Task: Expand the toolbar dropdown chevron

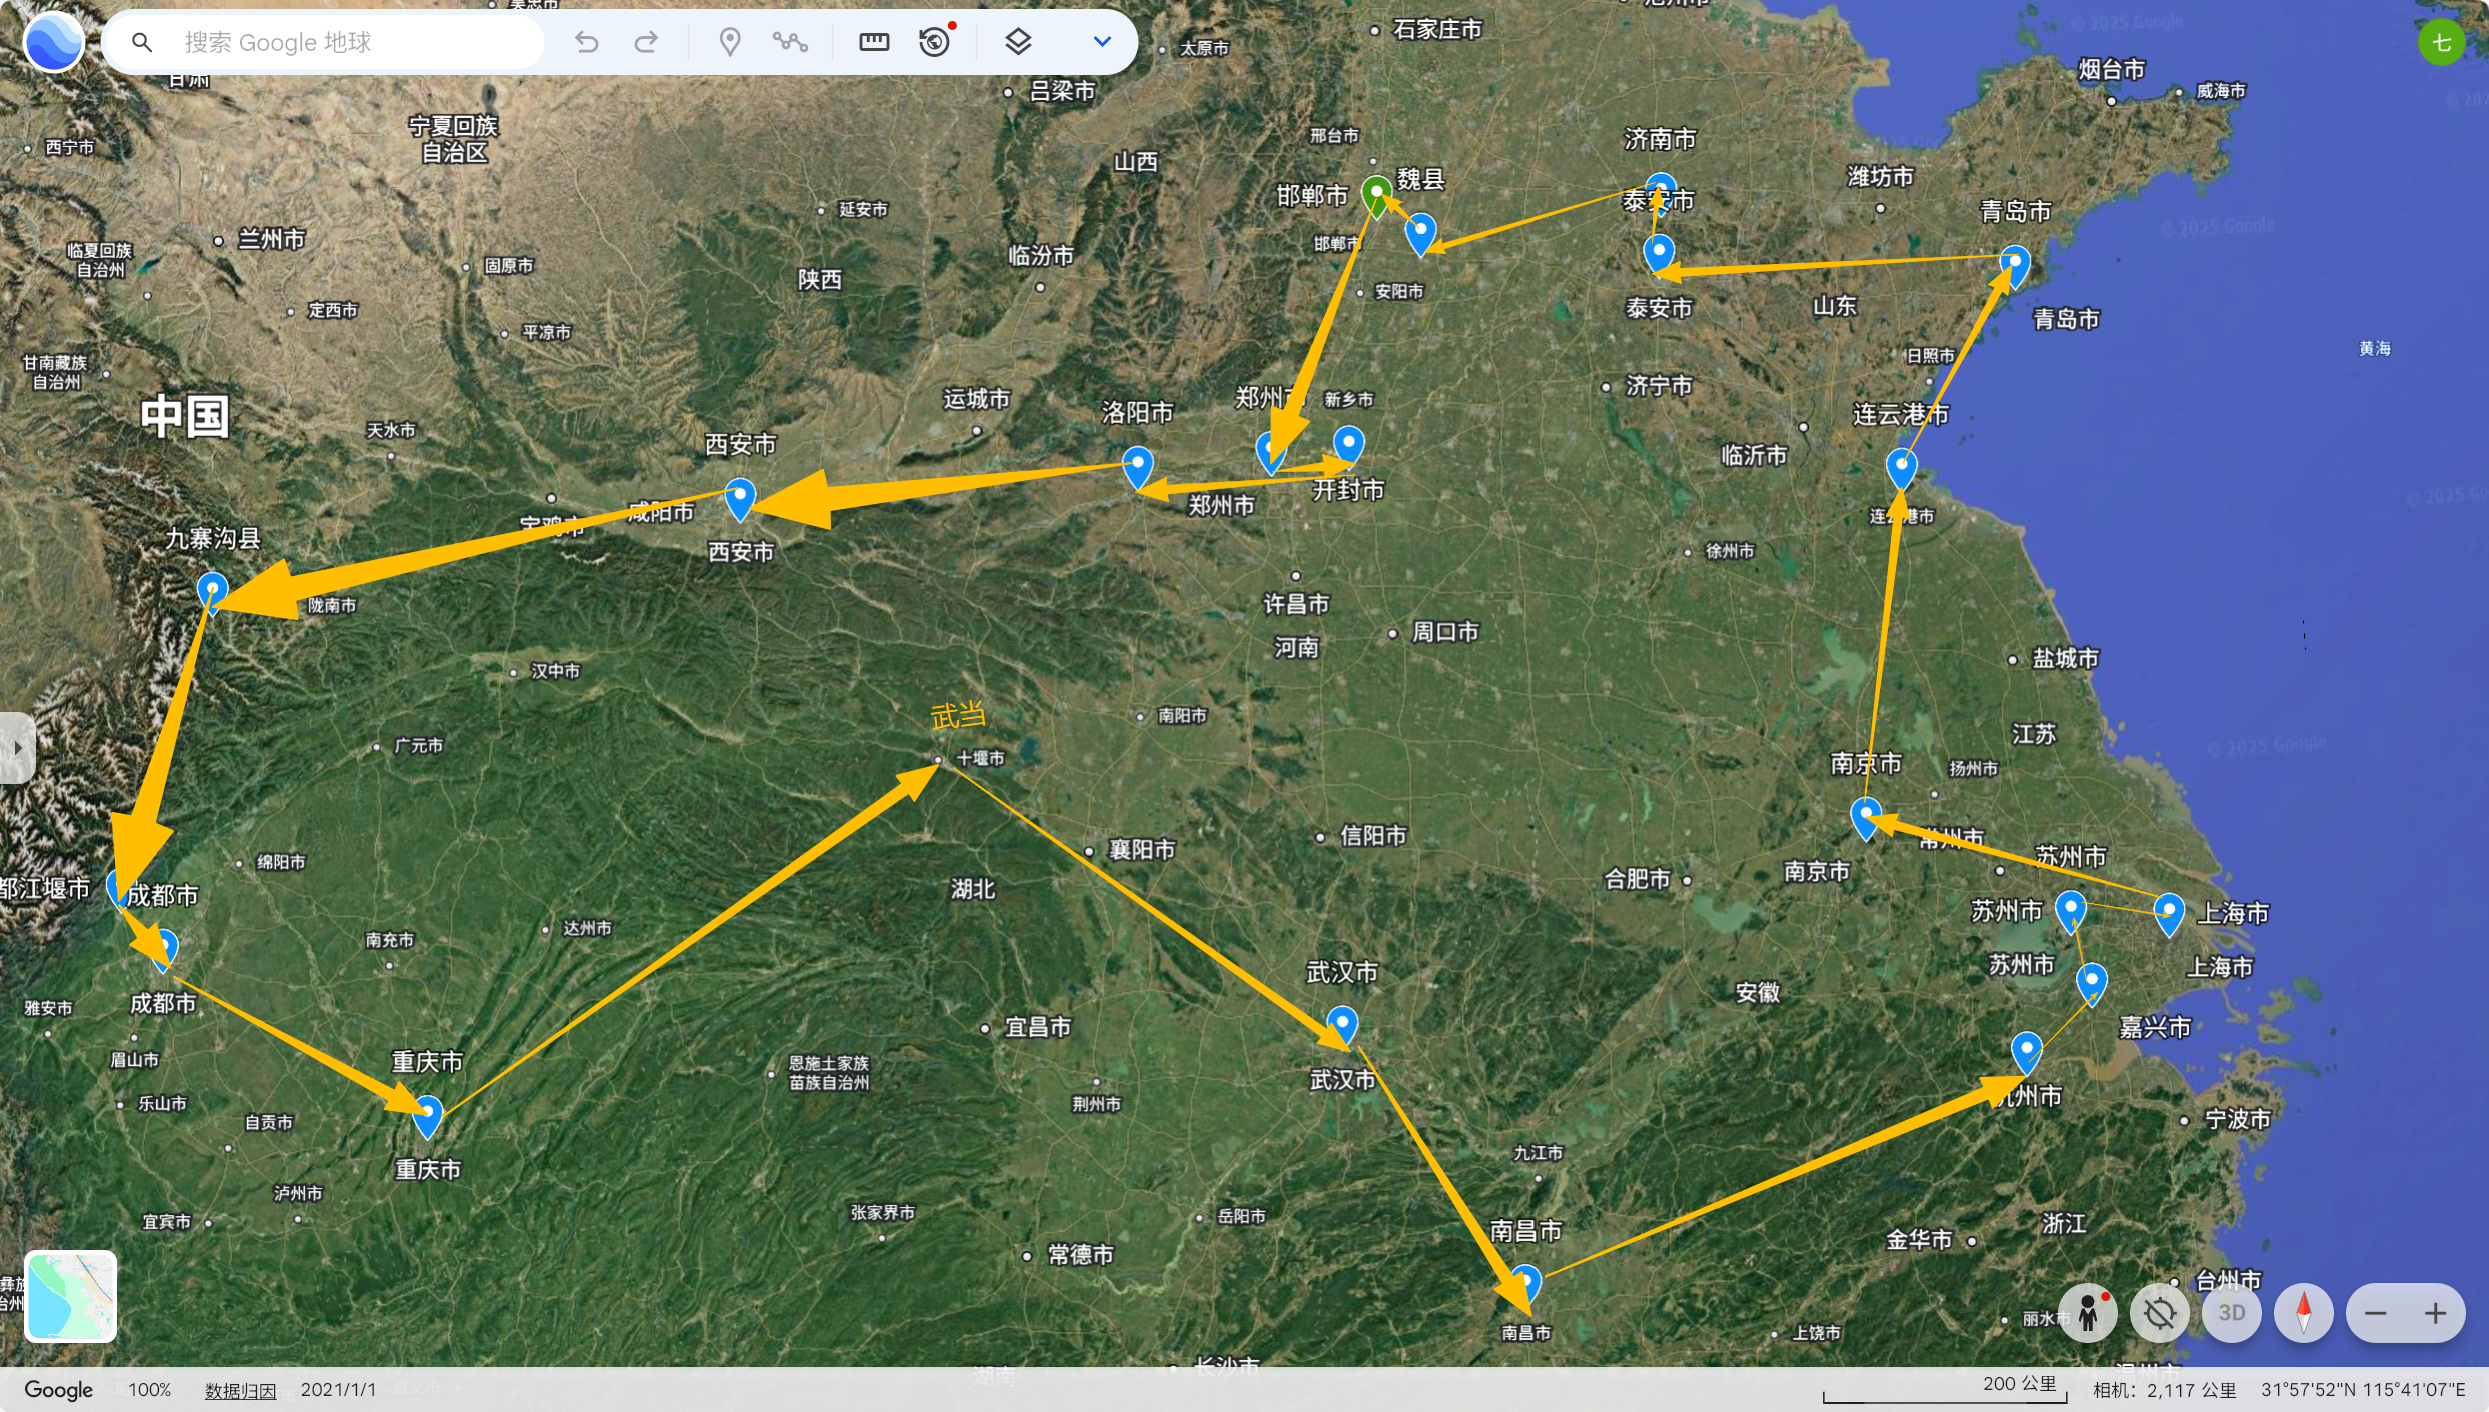Action: point(1102,42)
